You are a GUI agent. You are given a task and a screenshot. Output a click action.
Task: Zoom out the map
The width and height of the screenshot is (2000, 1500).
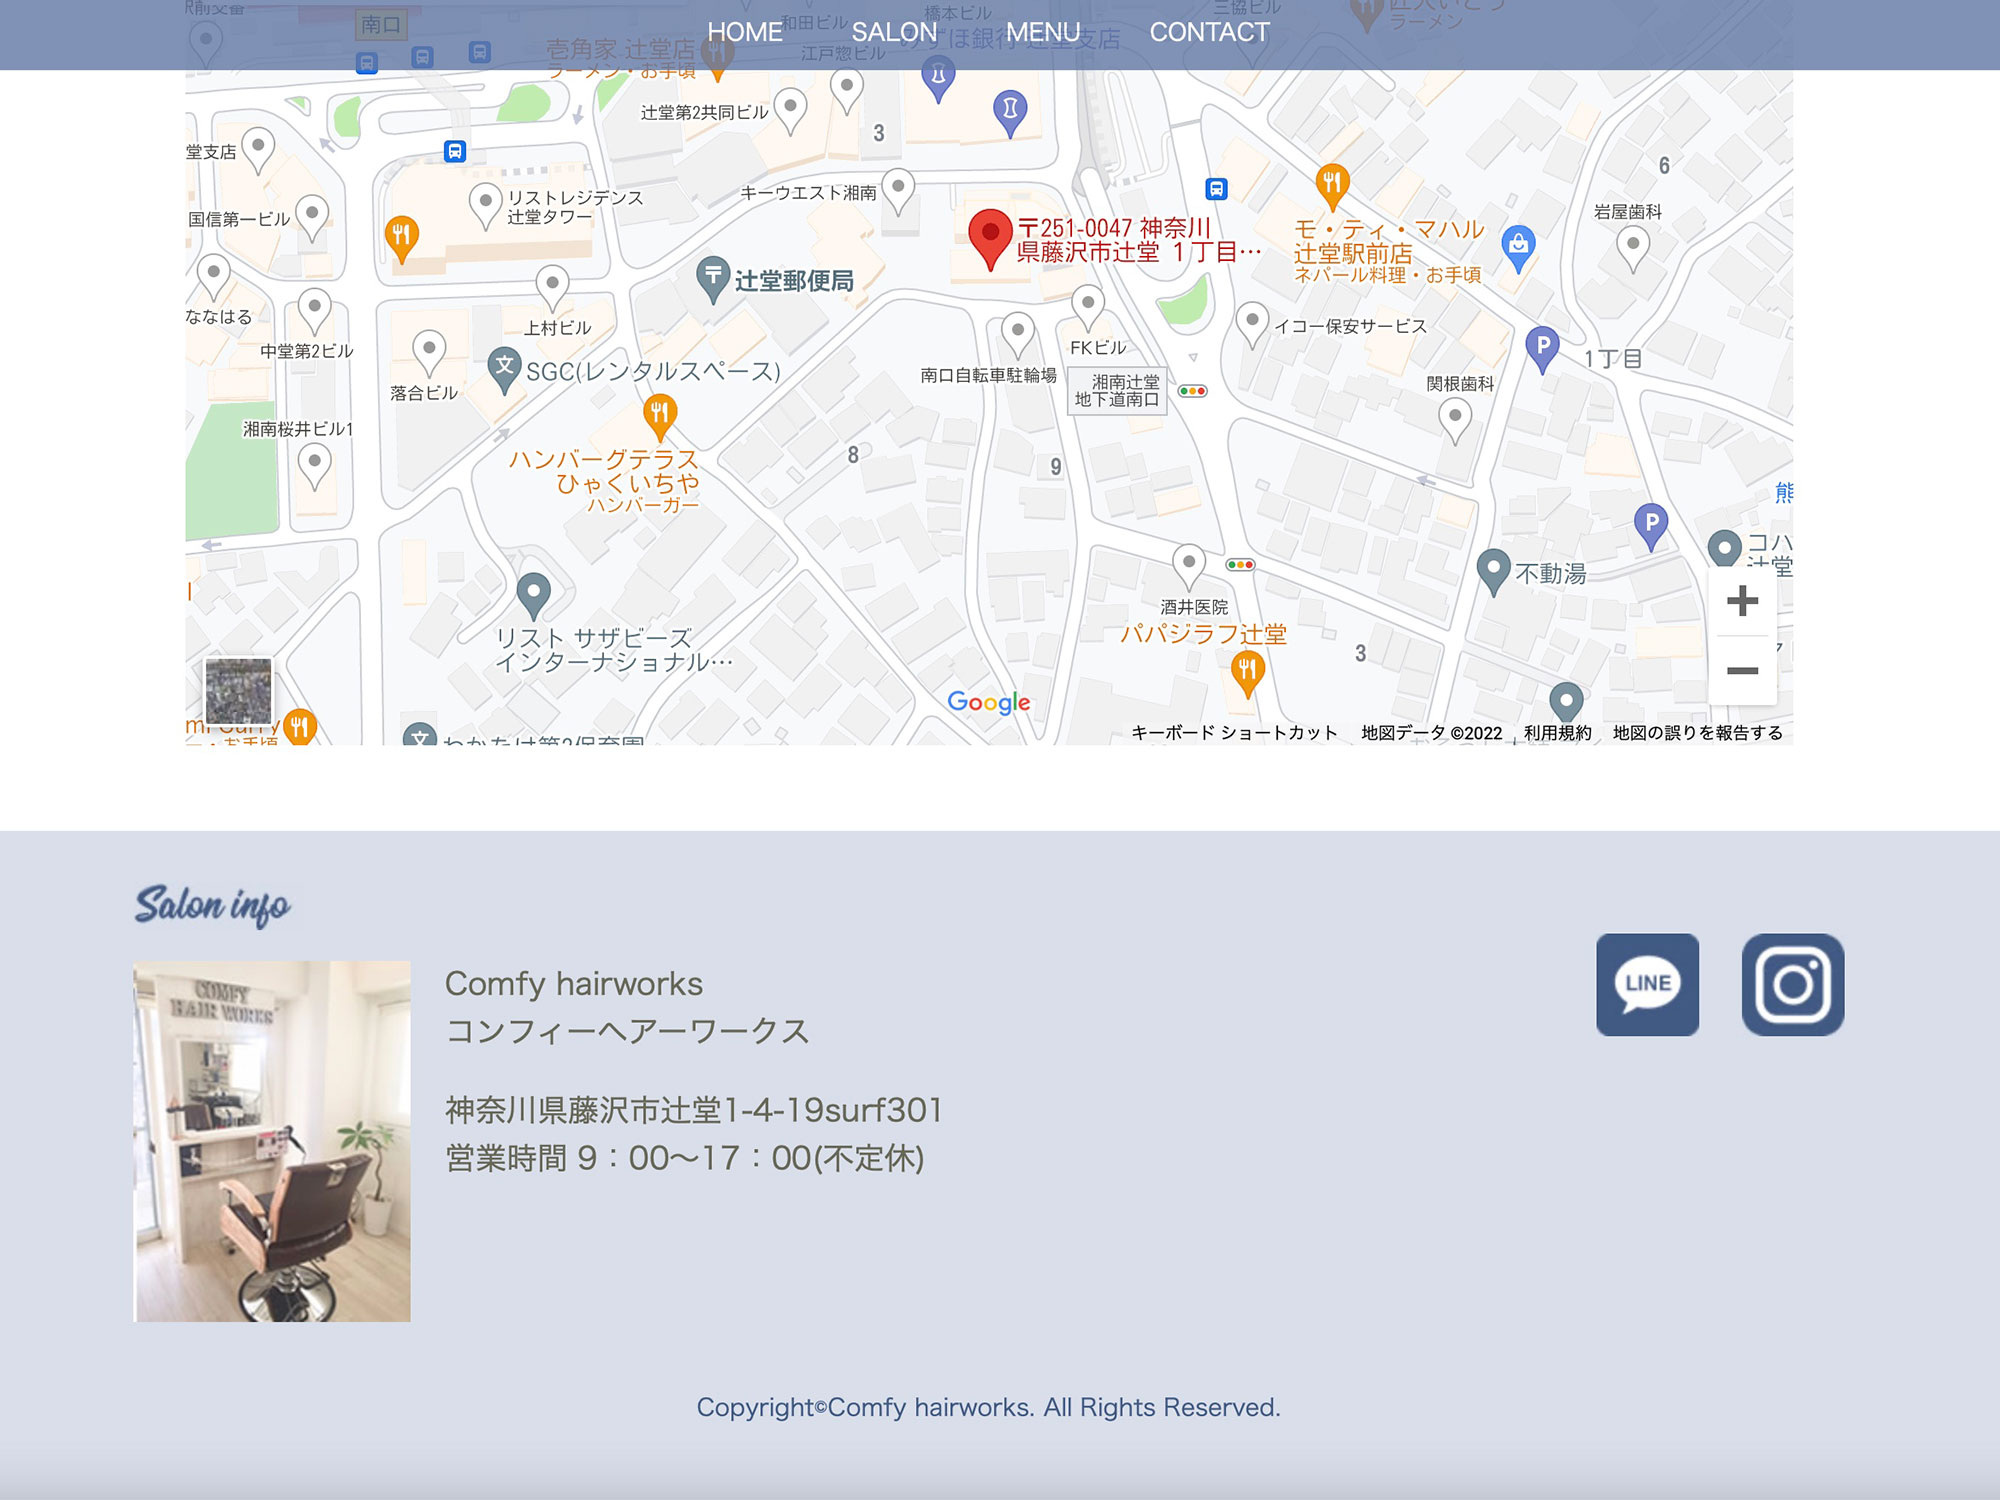coord(1742,670)
